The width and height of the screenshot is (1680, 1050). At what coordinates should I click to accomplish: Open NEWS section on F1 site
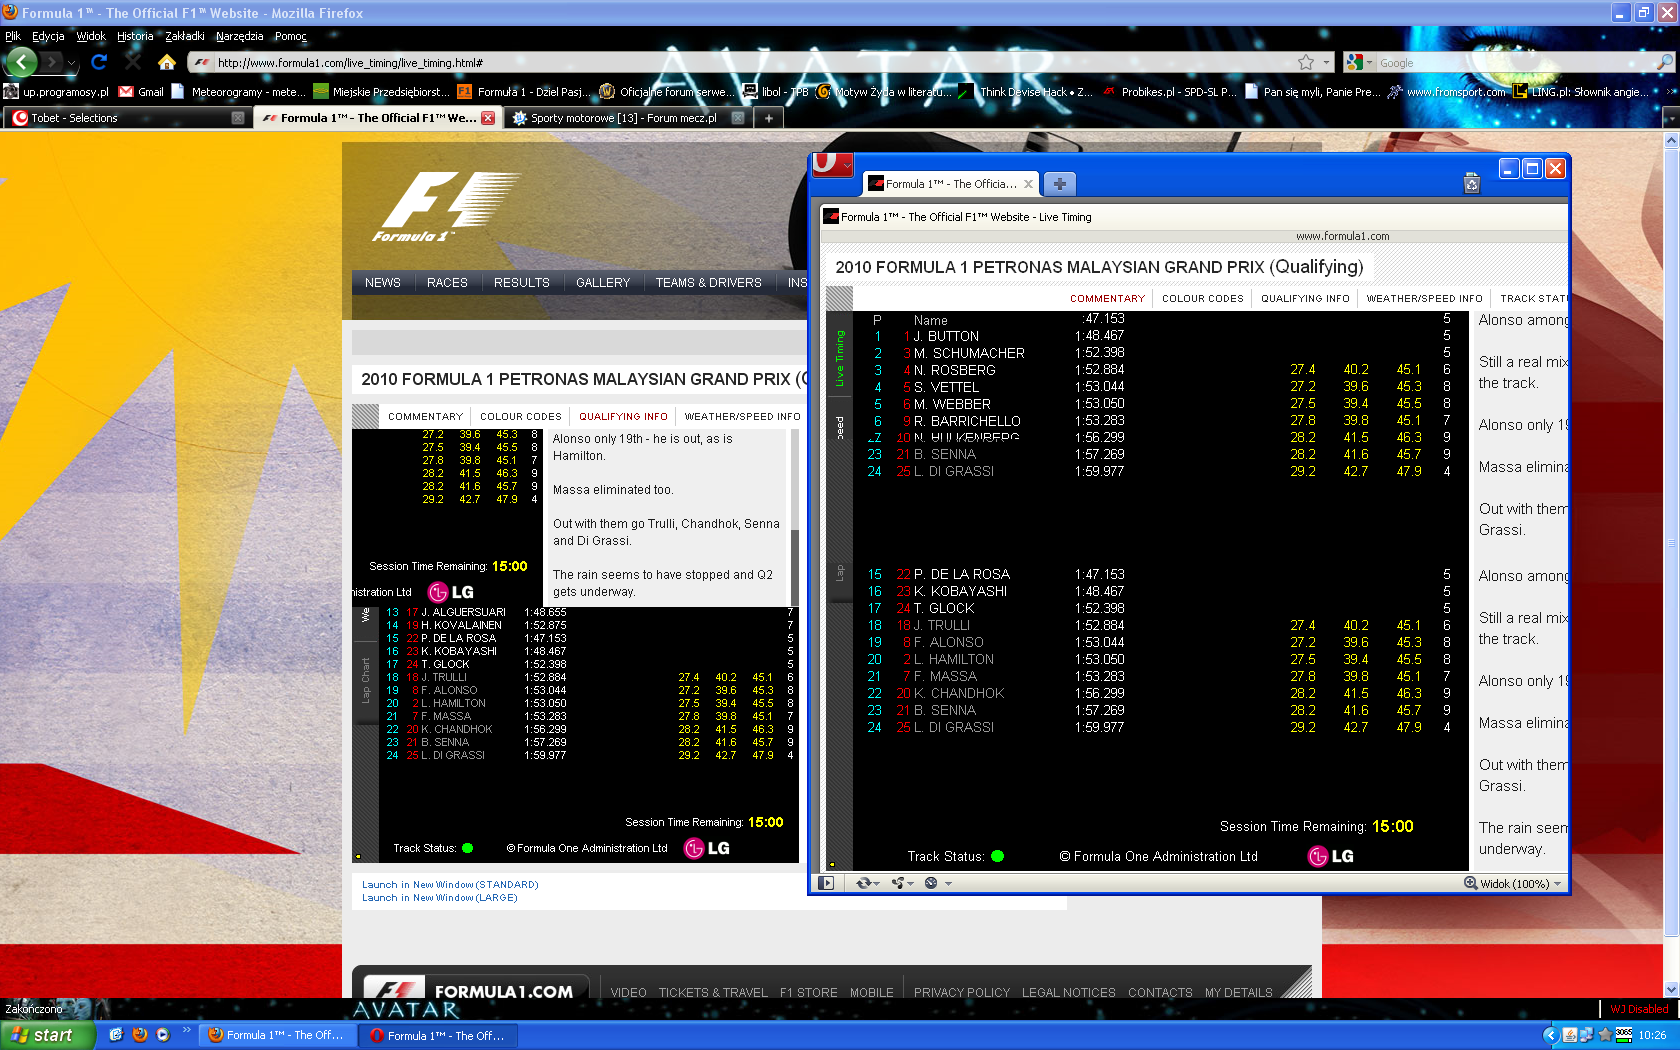click(383, 283)
